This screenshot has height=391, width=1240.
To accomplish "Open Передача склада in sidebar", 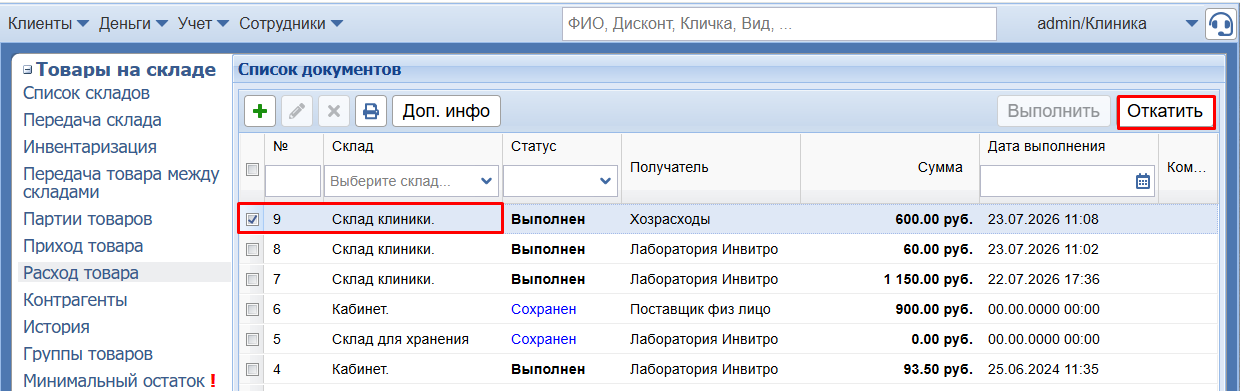I will pos(92,120).
